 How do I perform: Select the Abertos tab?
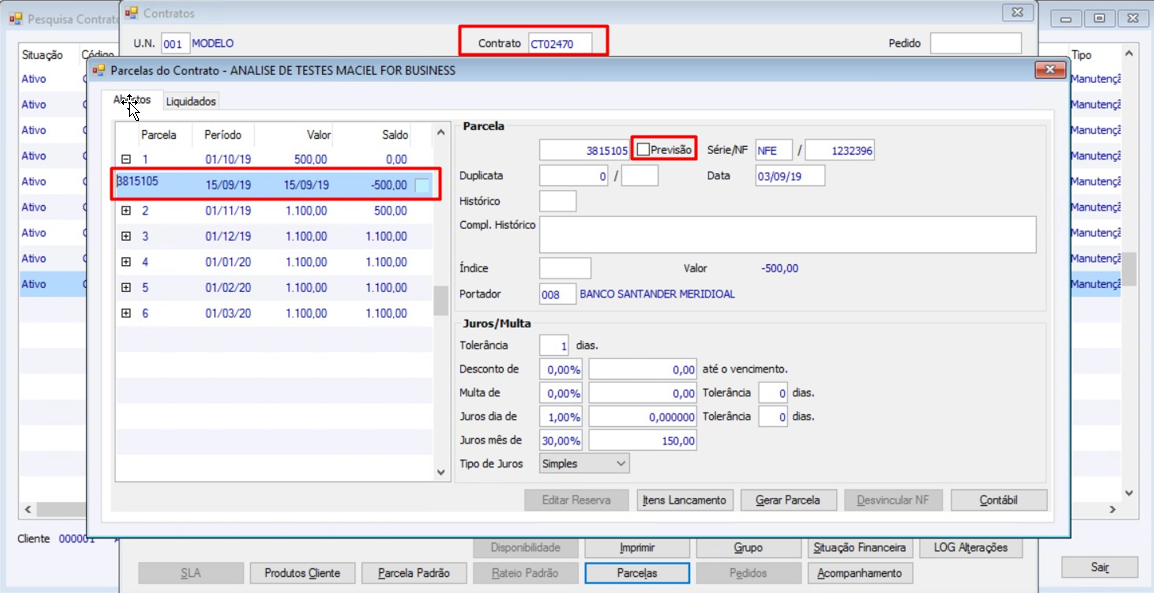click(132, 100)
